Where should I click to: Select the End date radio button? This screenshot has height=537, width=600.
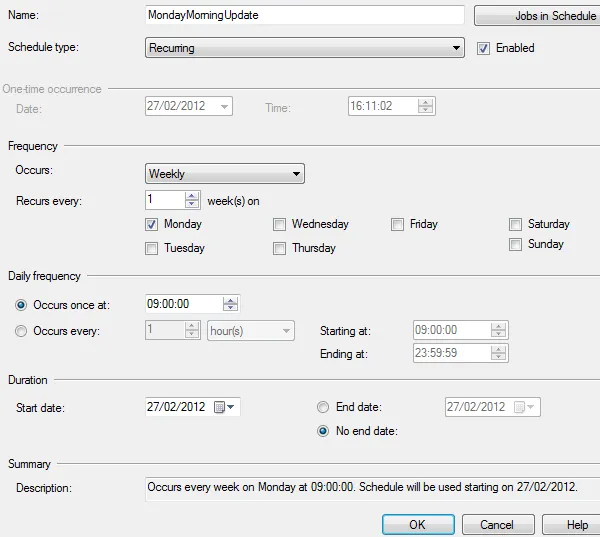coord(322,407)
